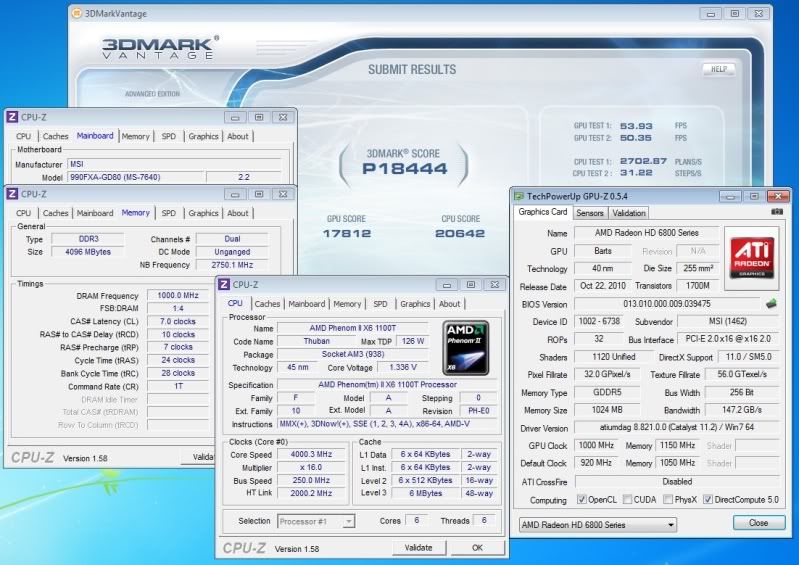Switch to the Sensors tab in GPU-Z
The height and width of the screenshot is (565, 799).
point(590,213)
